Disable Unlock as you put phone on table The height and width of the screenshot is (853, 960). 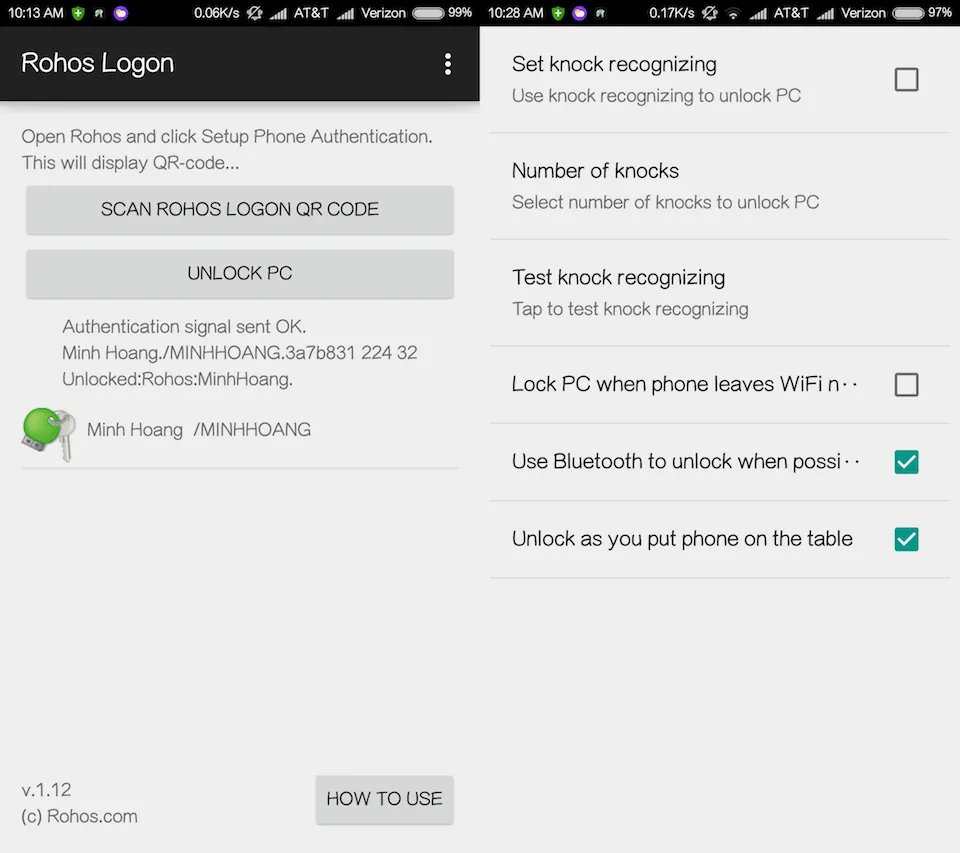906,539
